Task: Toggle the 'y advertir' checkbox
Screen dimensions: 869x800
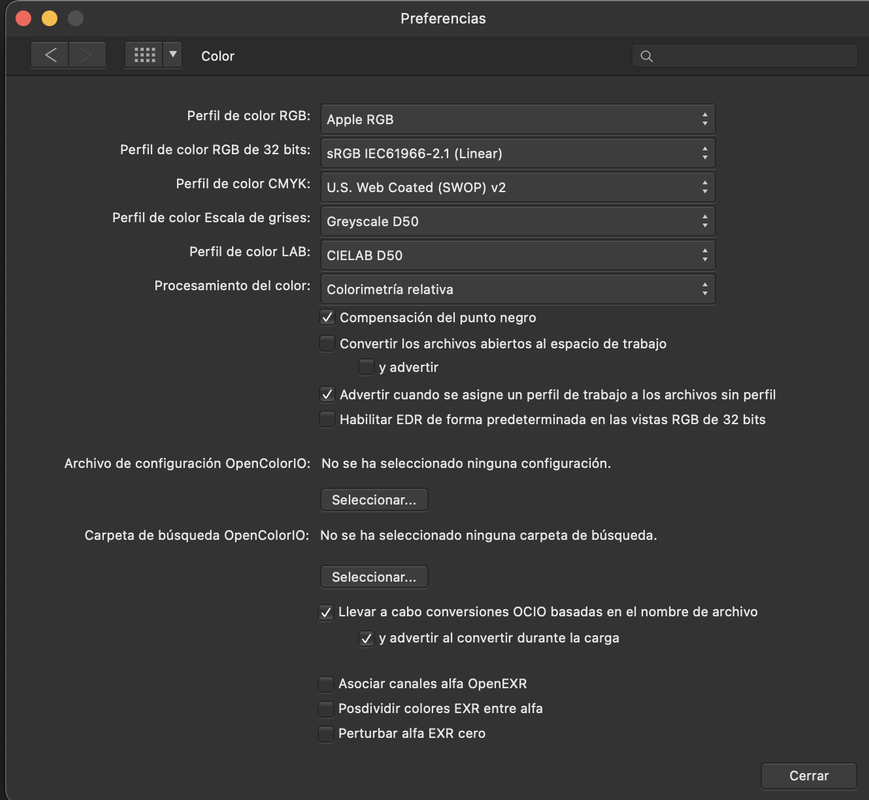Action: coord(366,367)
